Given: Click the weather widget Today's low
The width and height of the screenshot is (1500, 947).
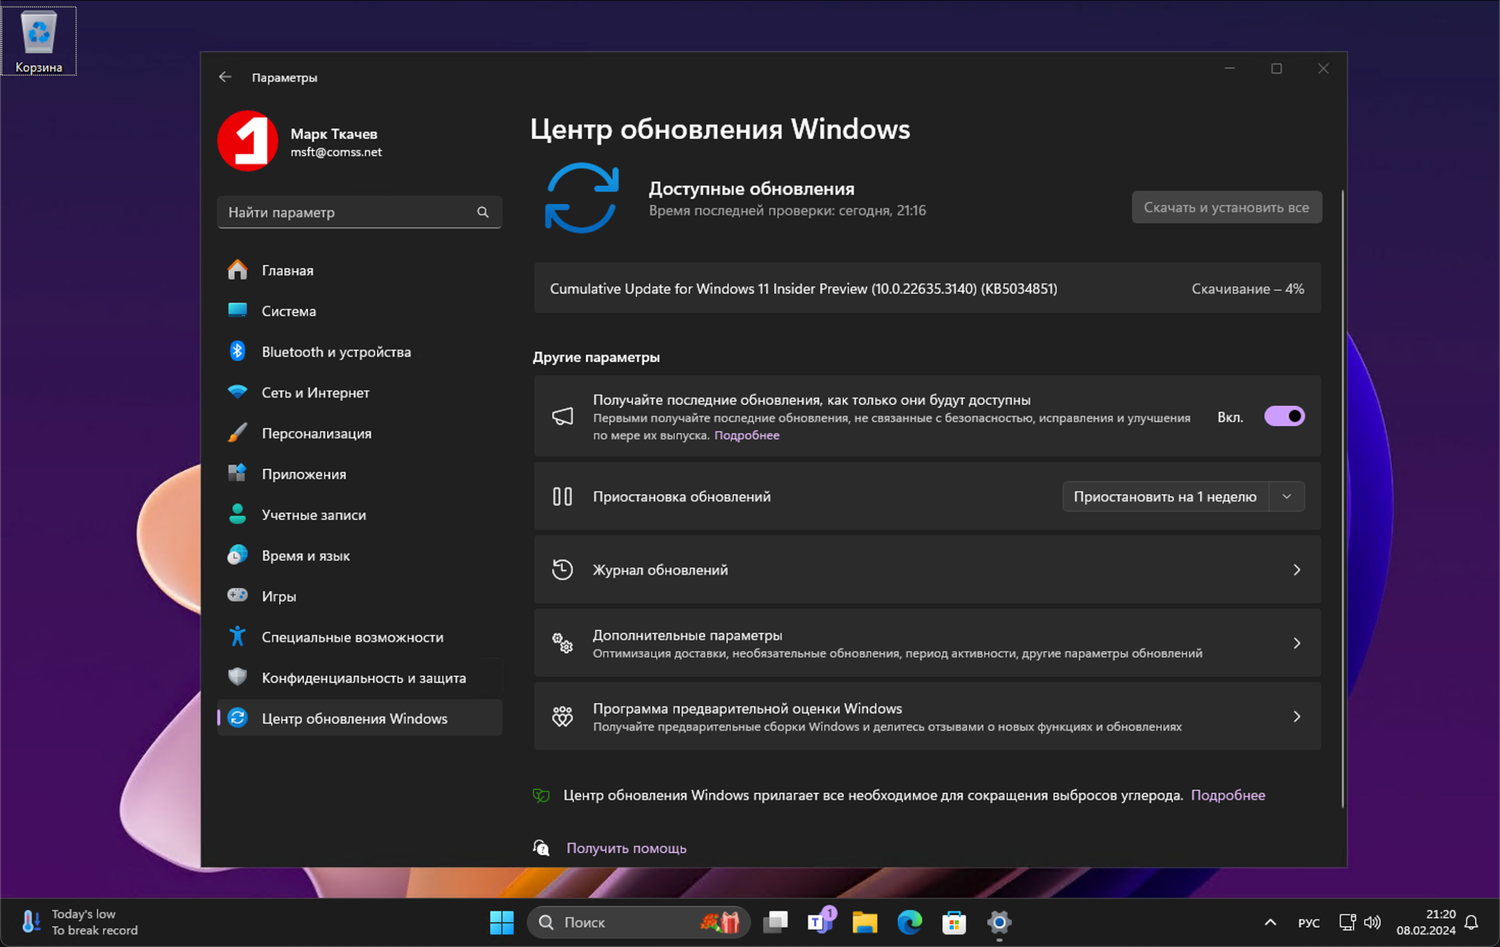Looking at the screenshot, I should pyautogui.click(x=81, y=922).
